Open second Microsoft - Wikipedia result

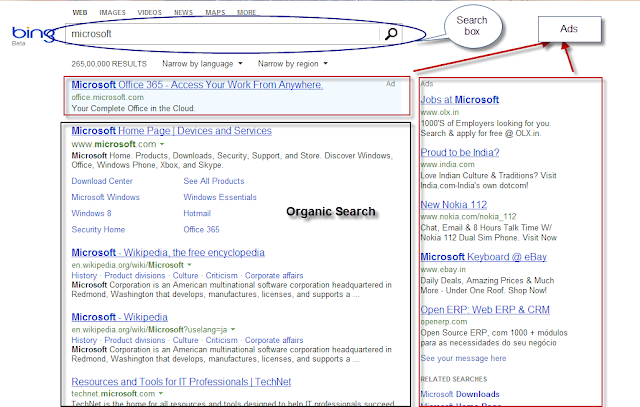tap(120, 317)
